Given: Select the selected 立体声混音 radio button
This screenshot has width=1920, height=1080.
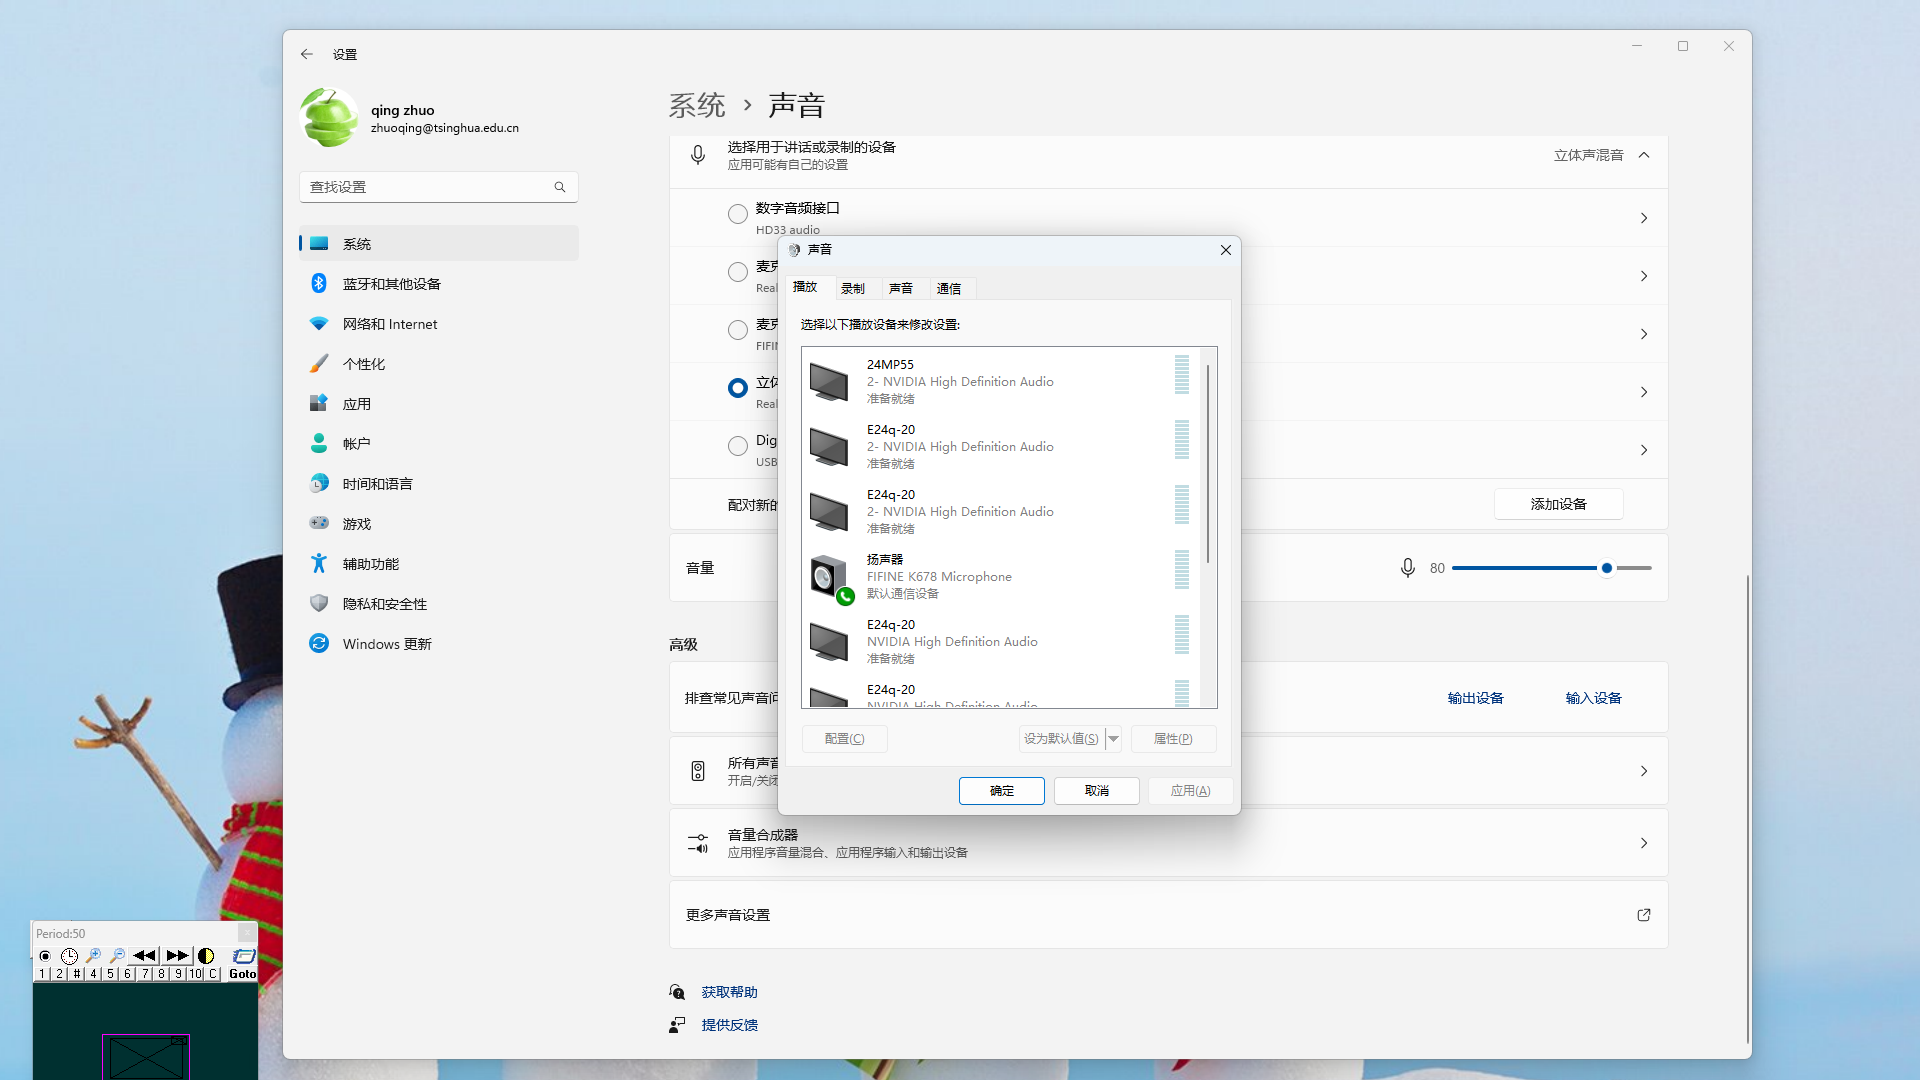Looking at the screenshot, I should (738, 388).
